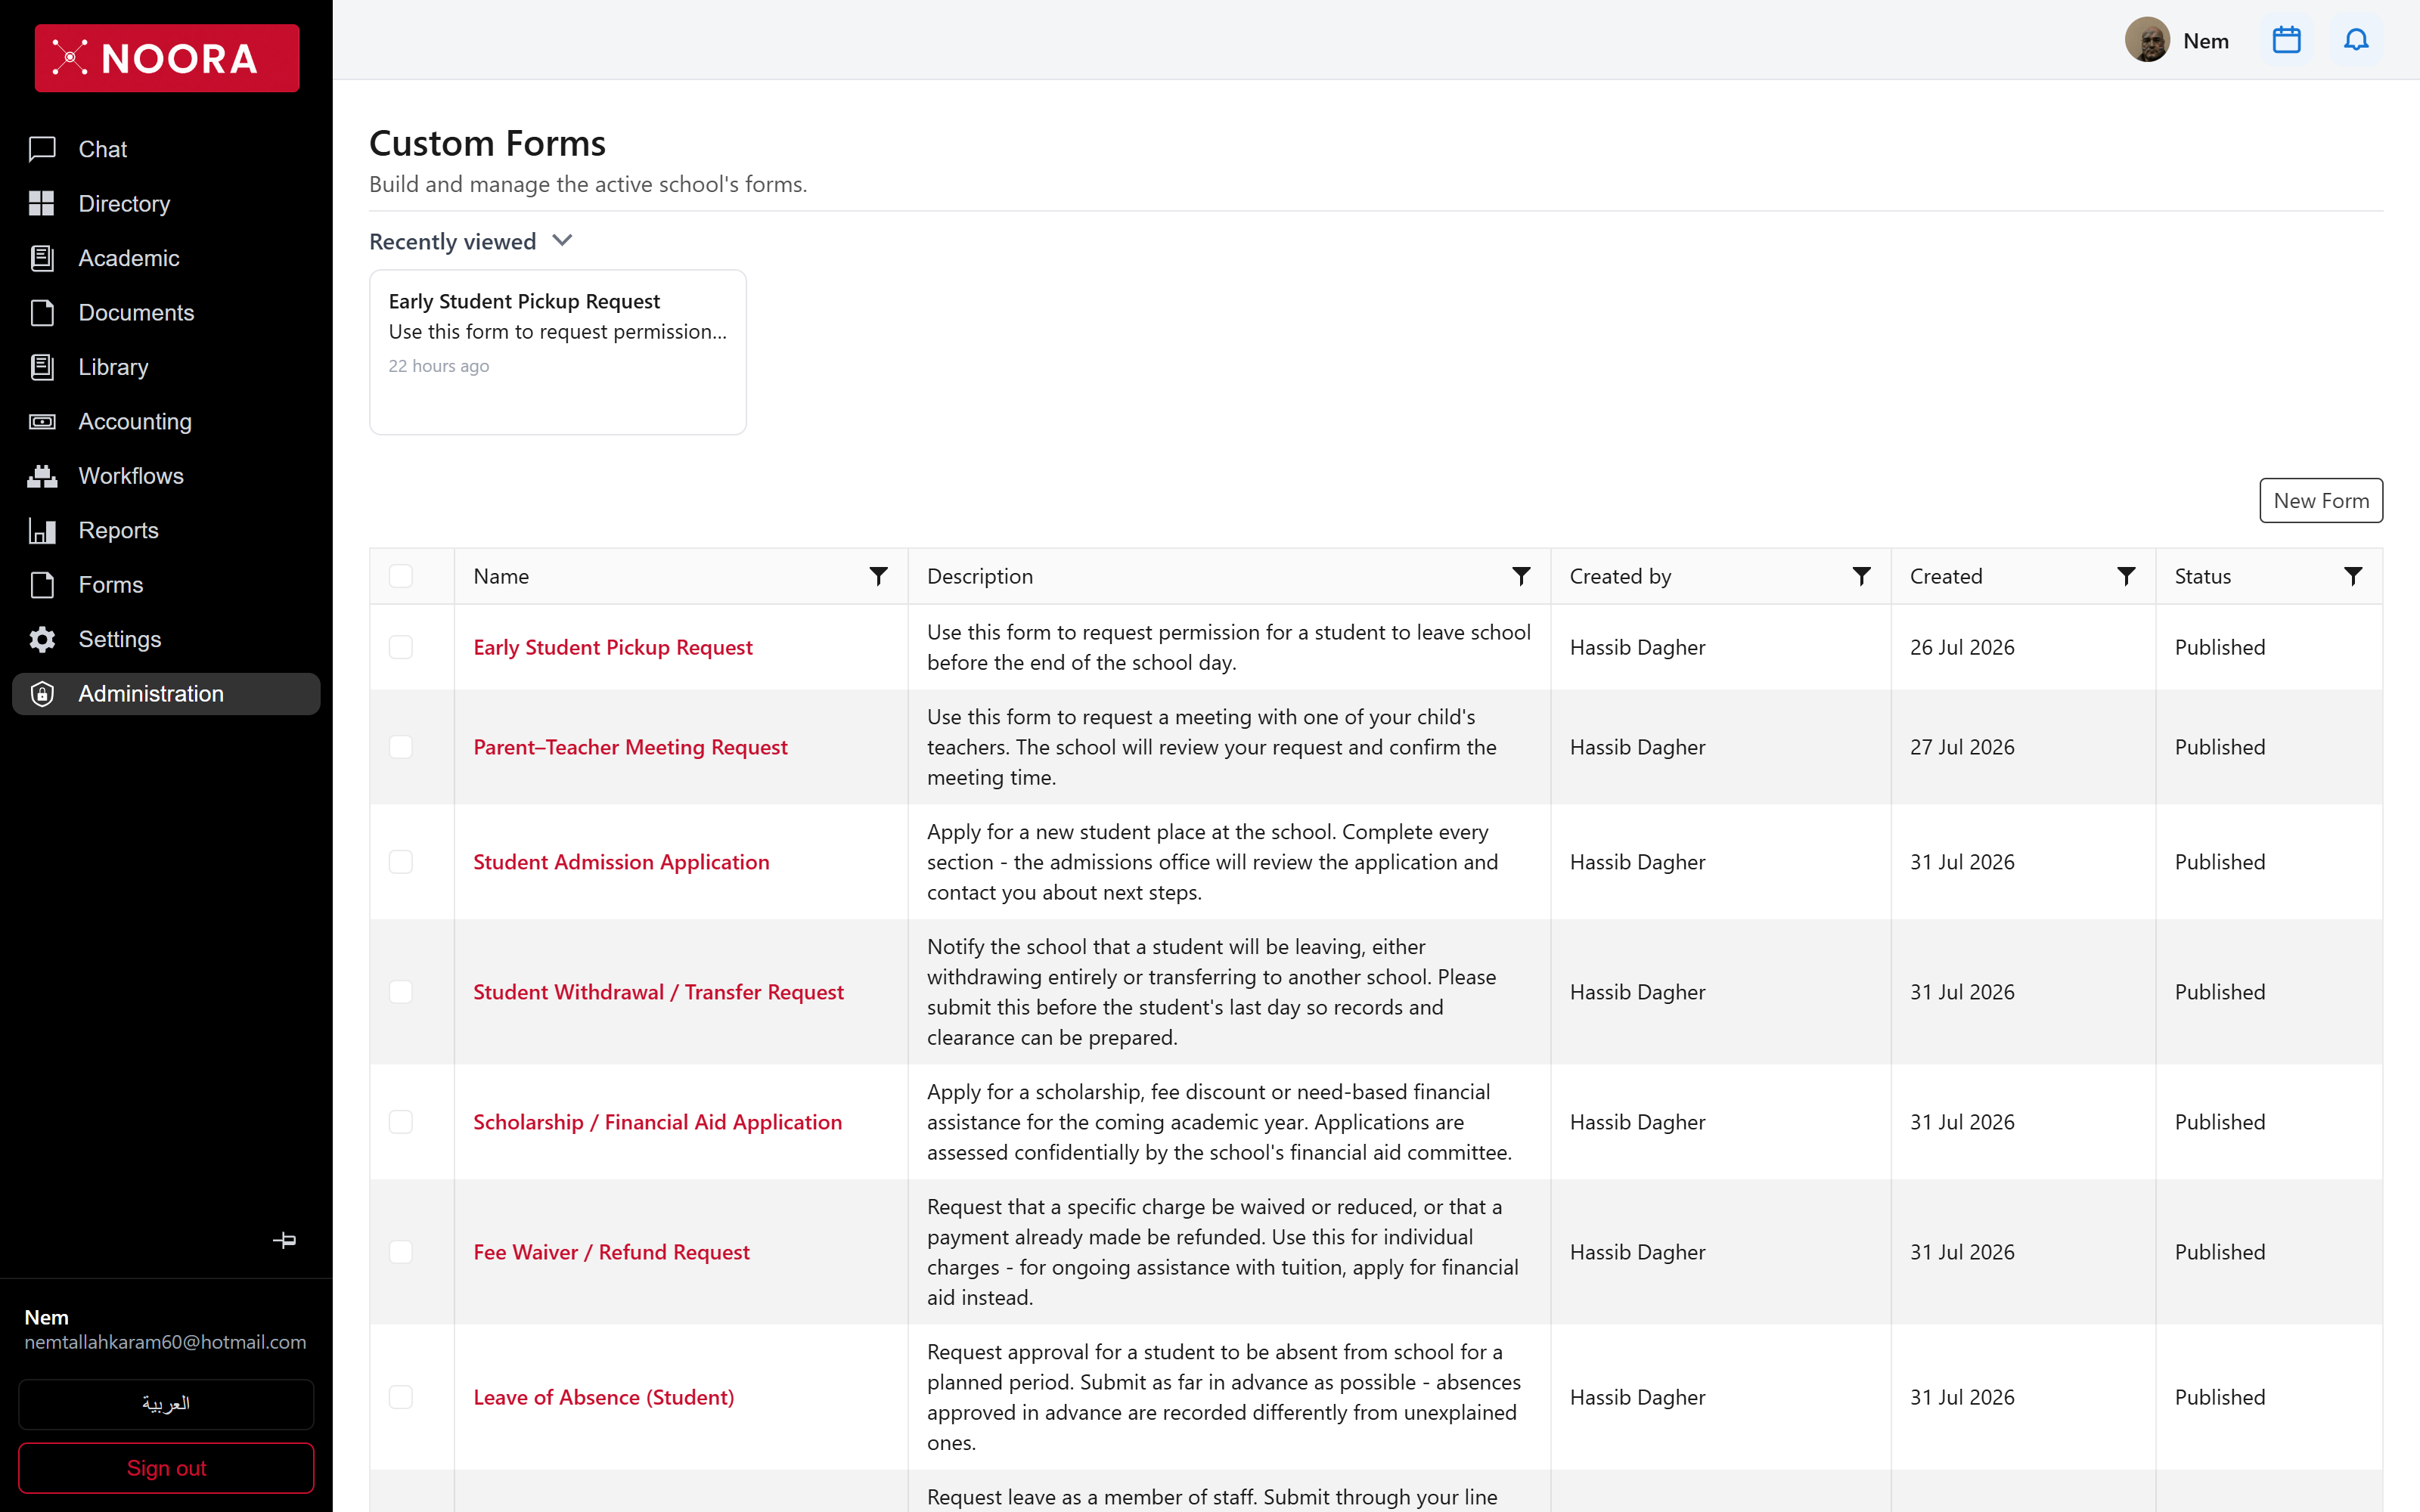The width and height of the screenshot is (2420, 1512).
Task: Open the Academic section
Action: click(166, 258)
